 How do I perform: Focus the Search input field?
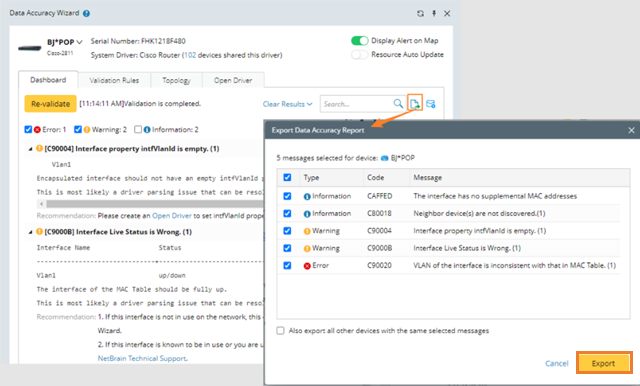coord(357,104)
